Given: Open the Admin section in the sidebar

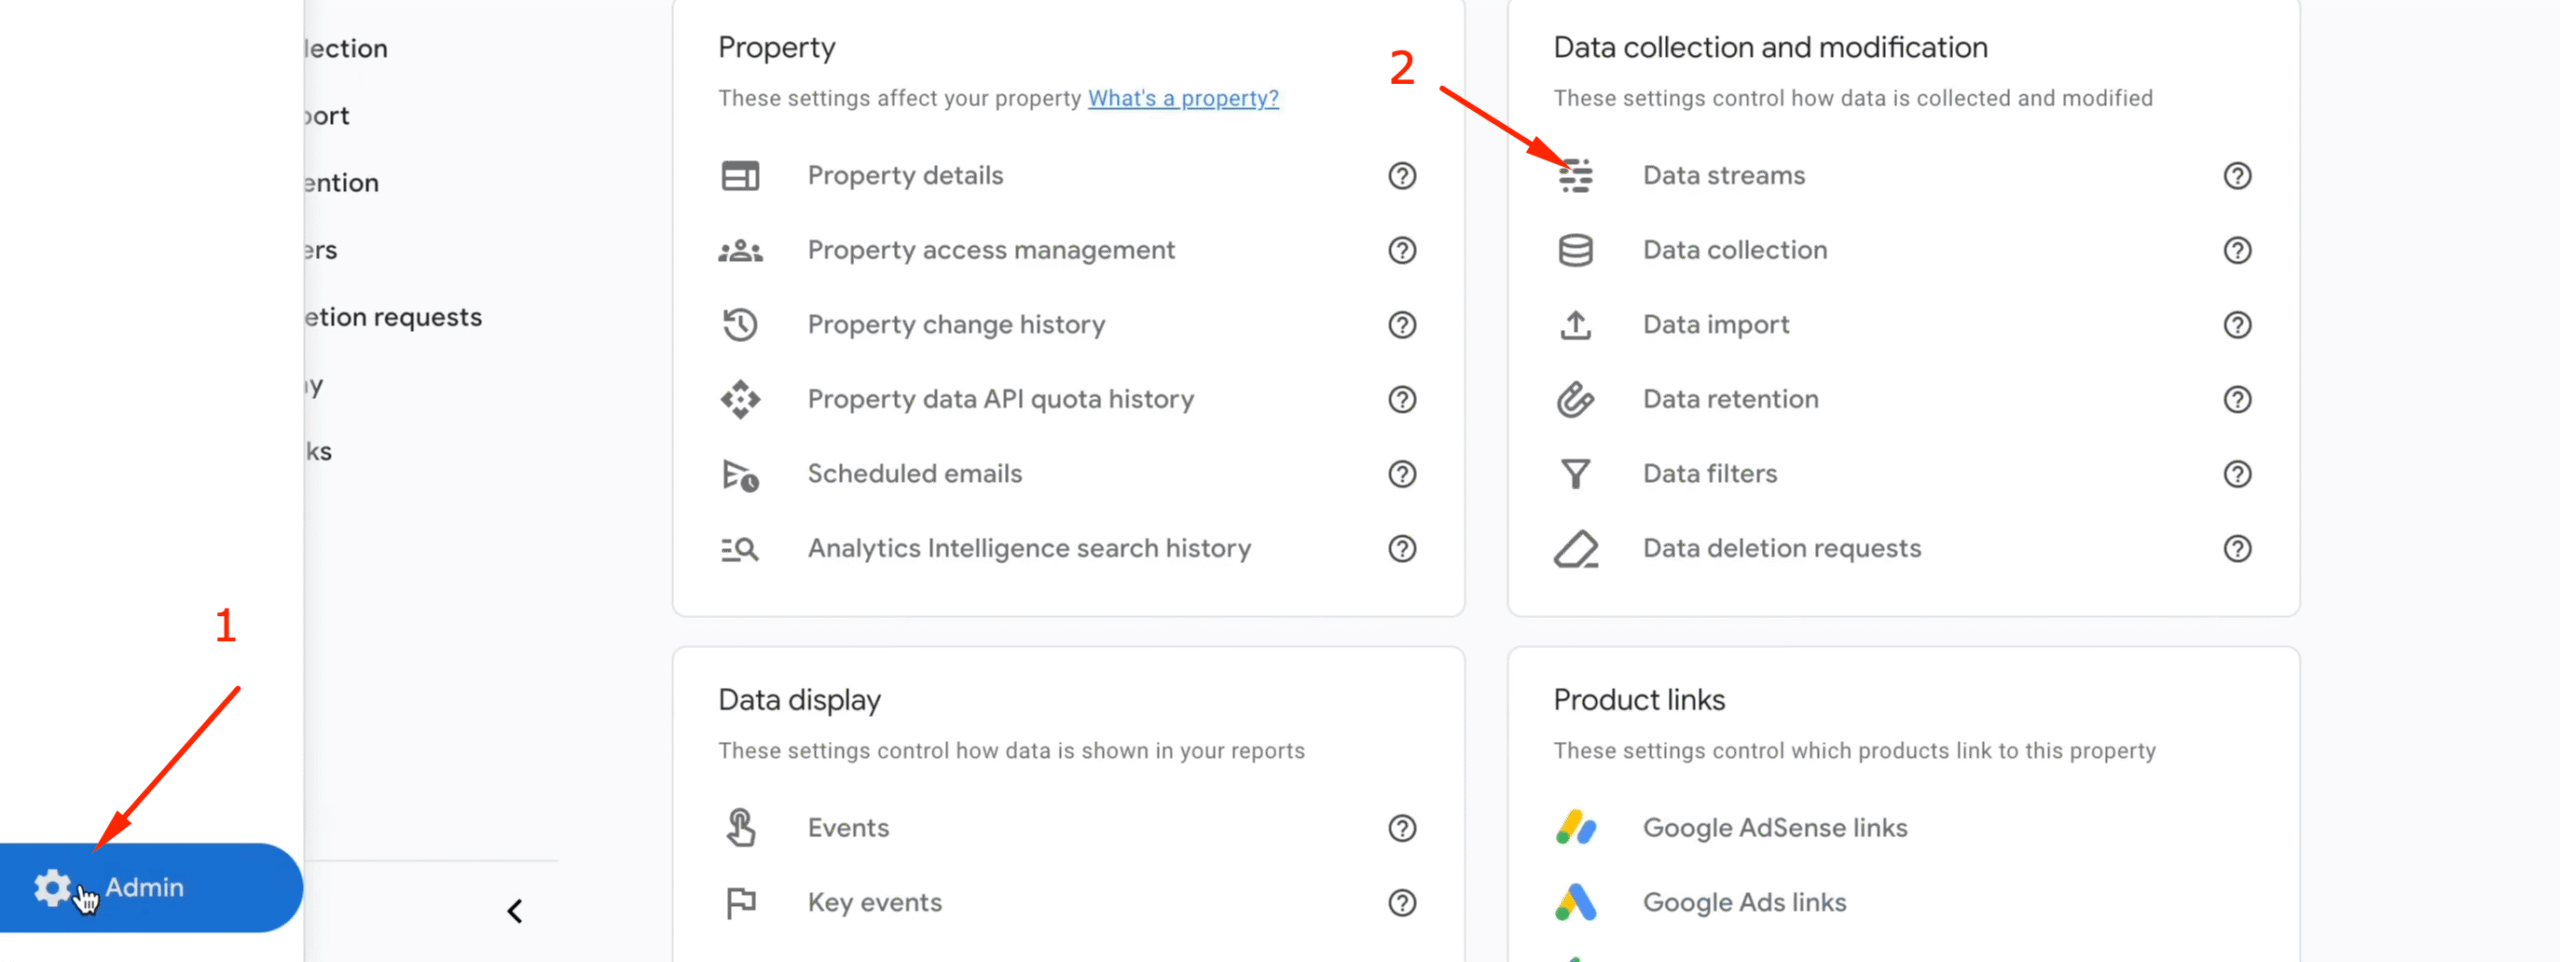Looking at the screenshot, I should click(145, 888).
